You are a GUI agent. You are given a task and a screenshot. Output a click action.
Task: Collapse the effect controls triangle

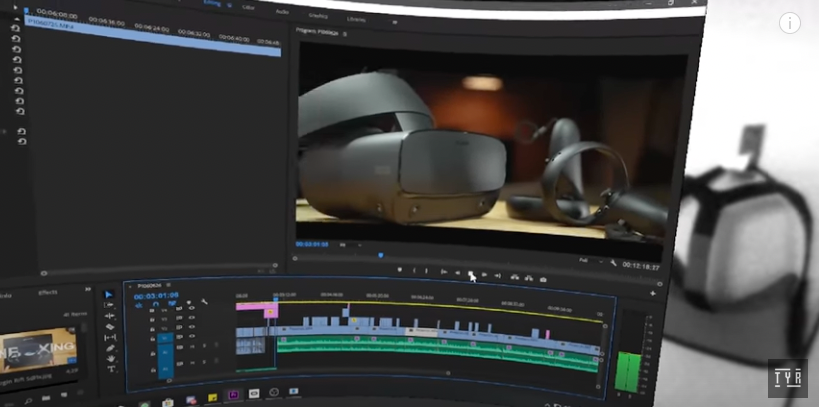pyautogui.click(x=16, y=18)
